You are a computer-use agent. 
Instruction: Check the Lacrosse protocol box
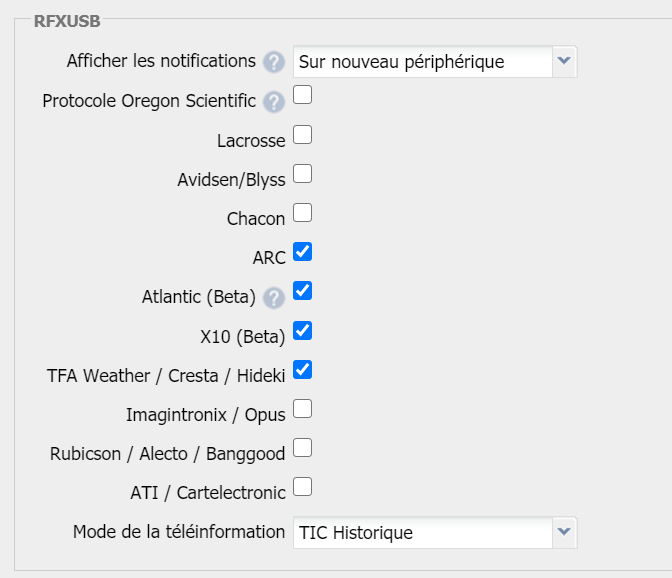coord(302,135)
